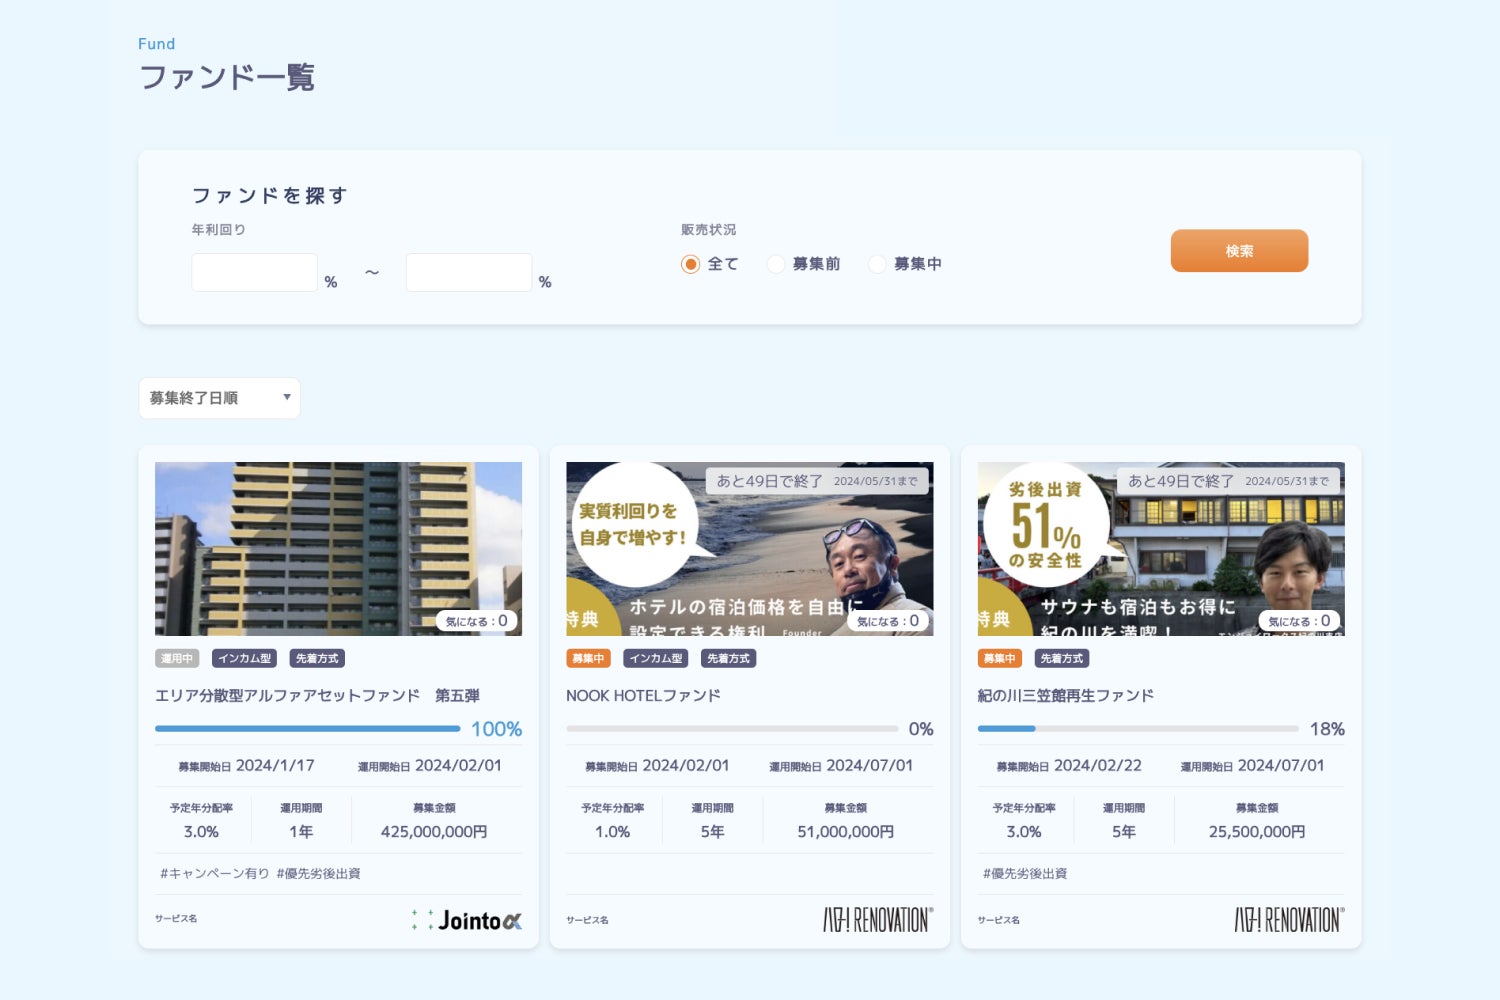1500x1000 pixels.
Task: Open the 紀の川三笠館再生ファンド title link
Action: 1066,695
